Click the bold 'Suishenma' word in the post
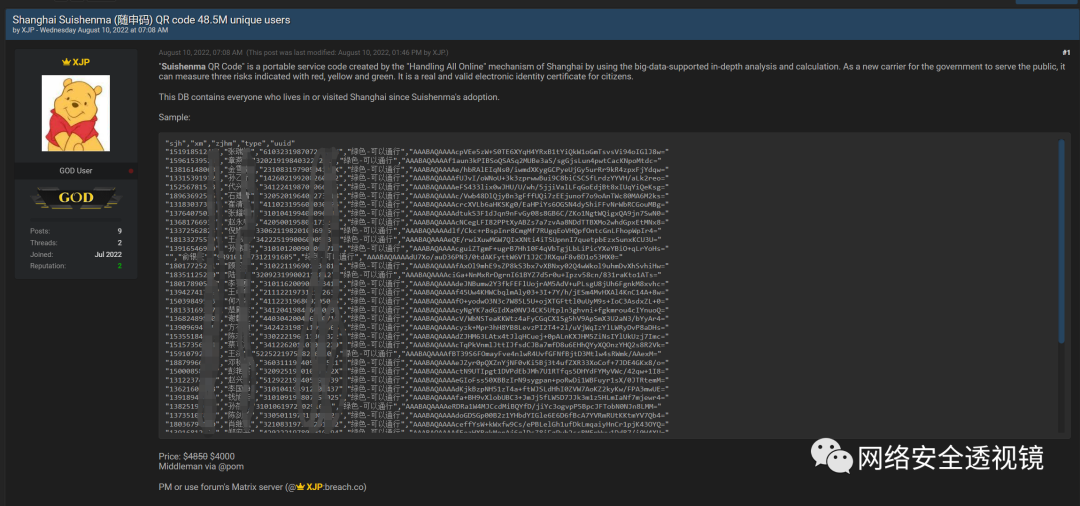This screenshot has height=506, width=1080. (x=183, y=67)
